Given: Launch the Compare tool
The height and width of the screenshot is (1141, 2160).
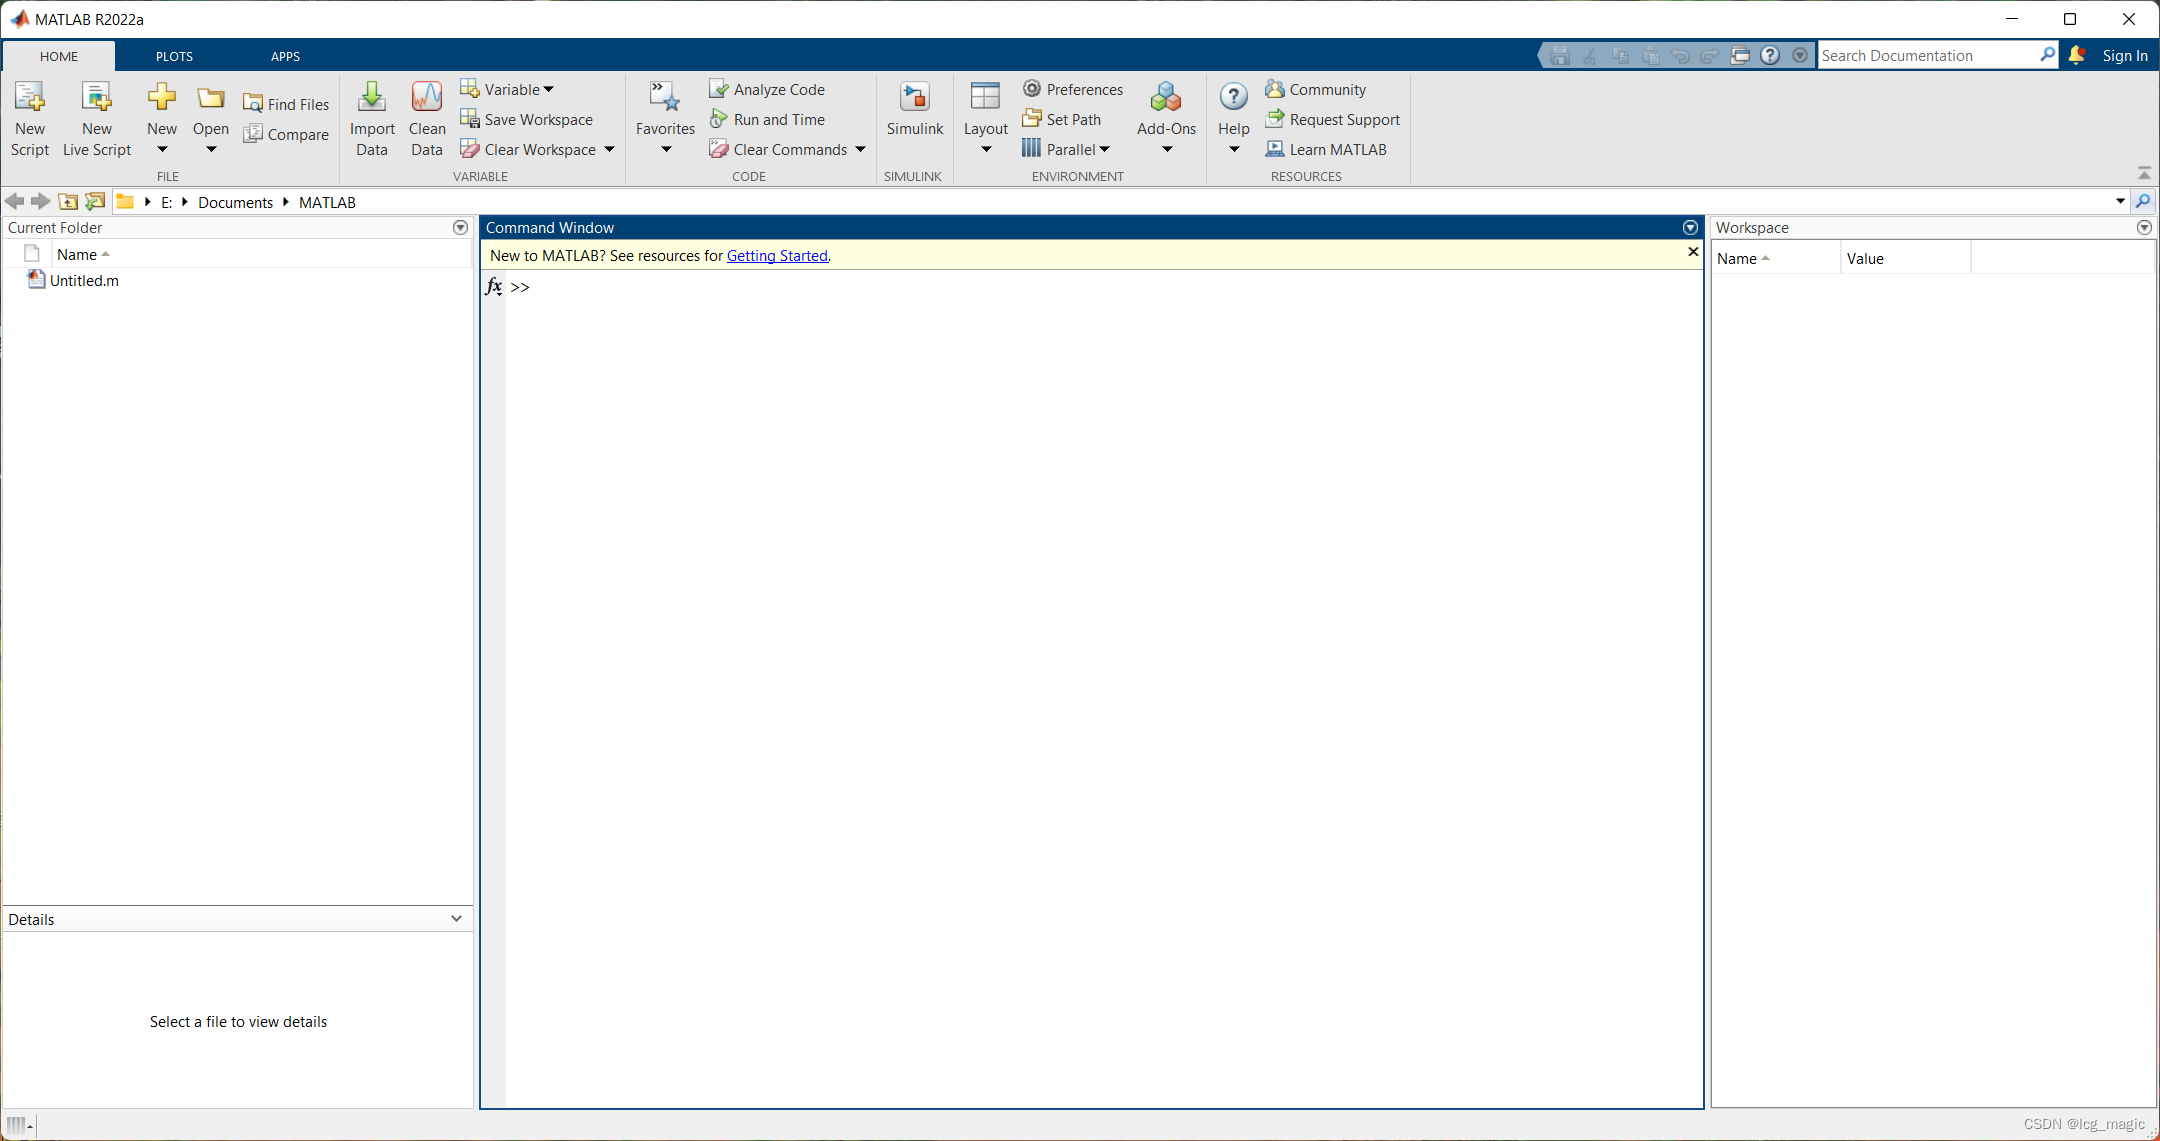Looking at the screenshot, I should pyautogui.click(x=286, y=134).
